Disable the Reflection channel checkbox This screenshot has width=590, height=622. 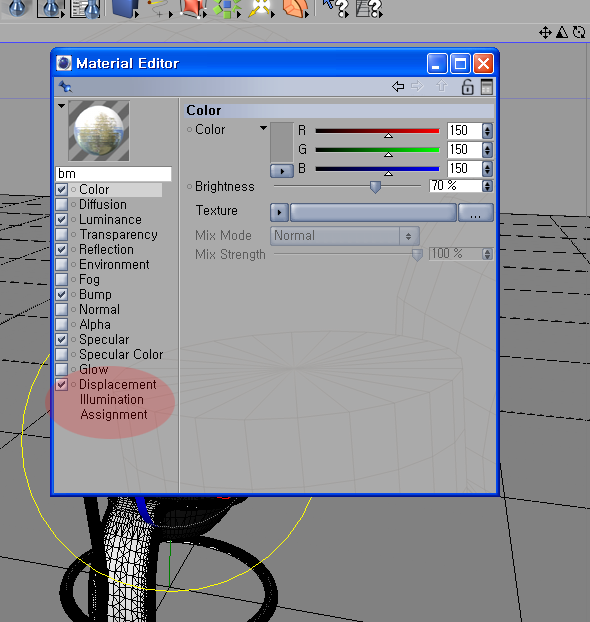61,250
